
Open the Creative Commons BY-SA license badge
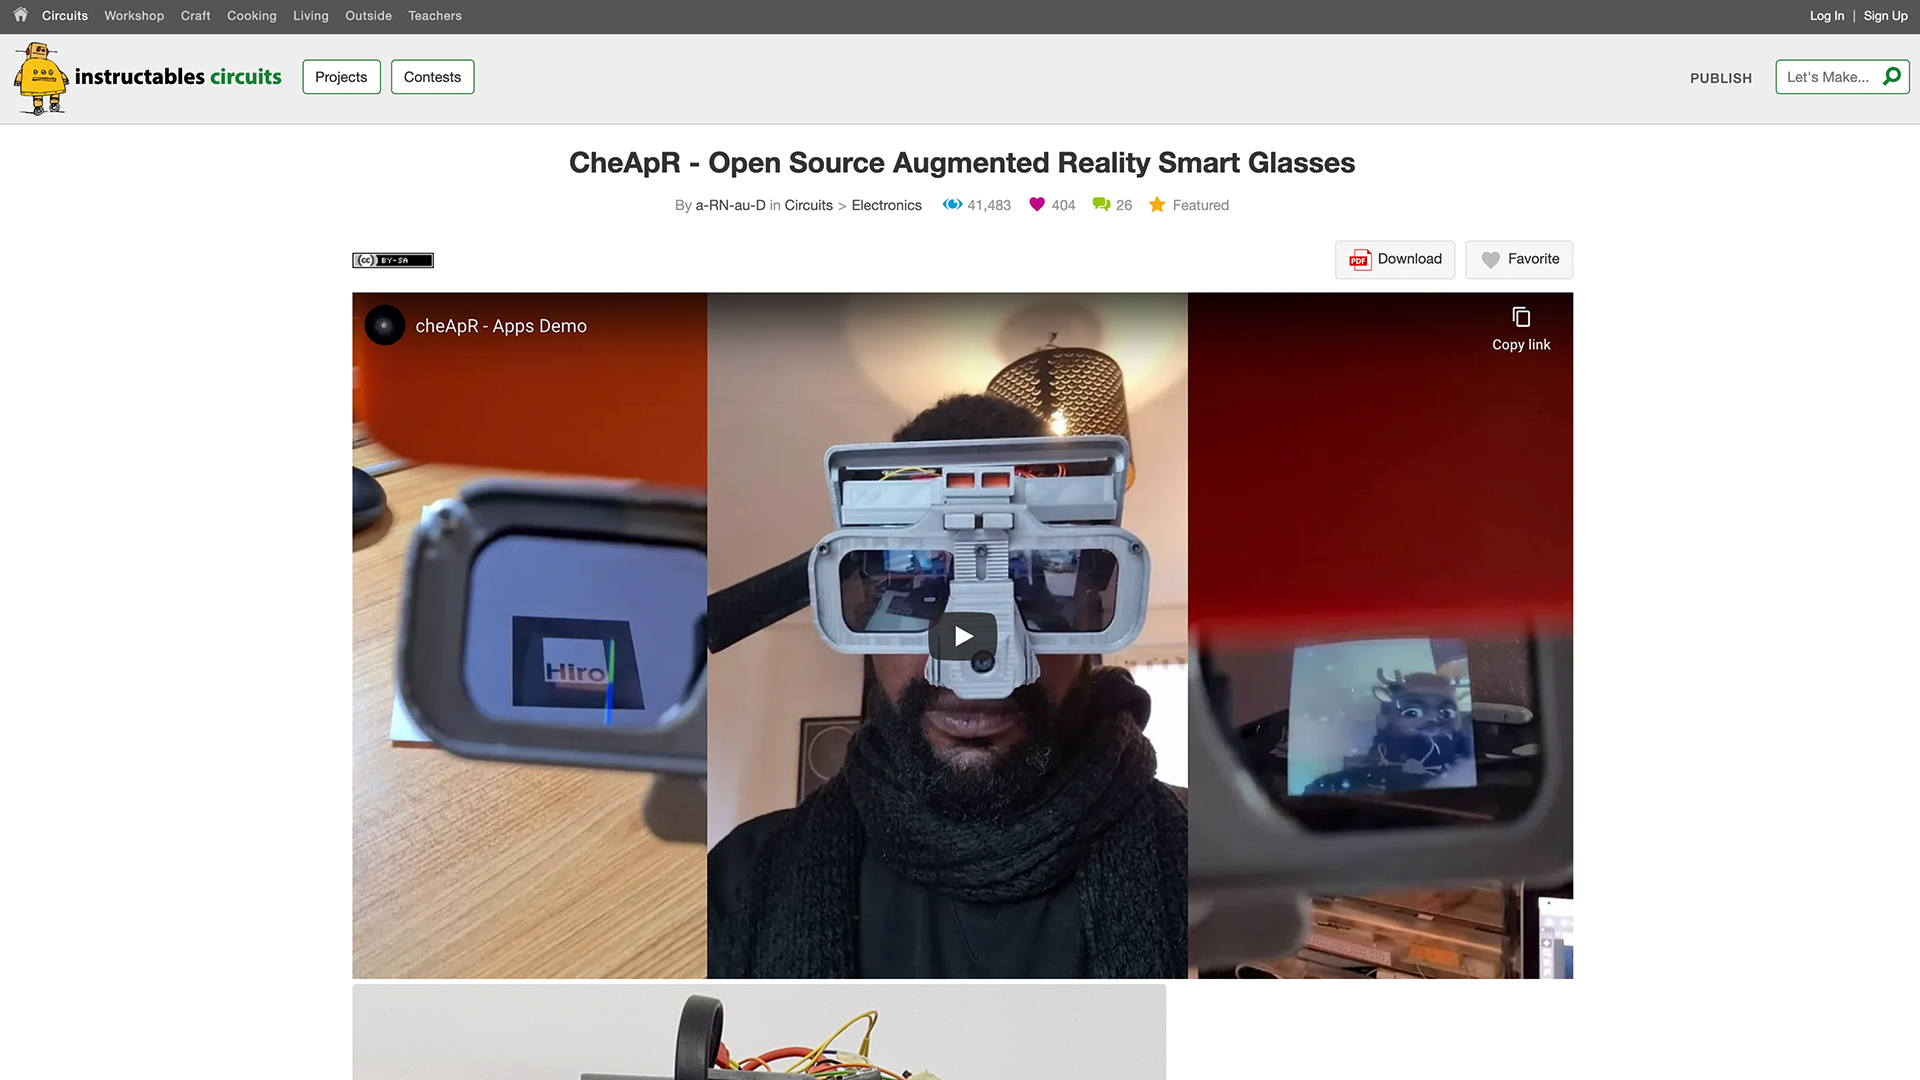(393, 261)
